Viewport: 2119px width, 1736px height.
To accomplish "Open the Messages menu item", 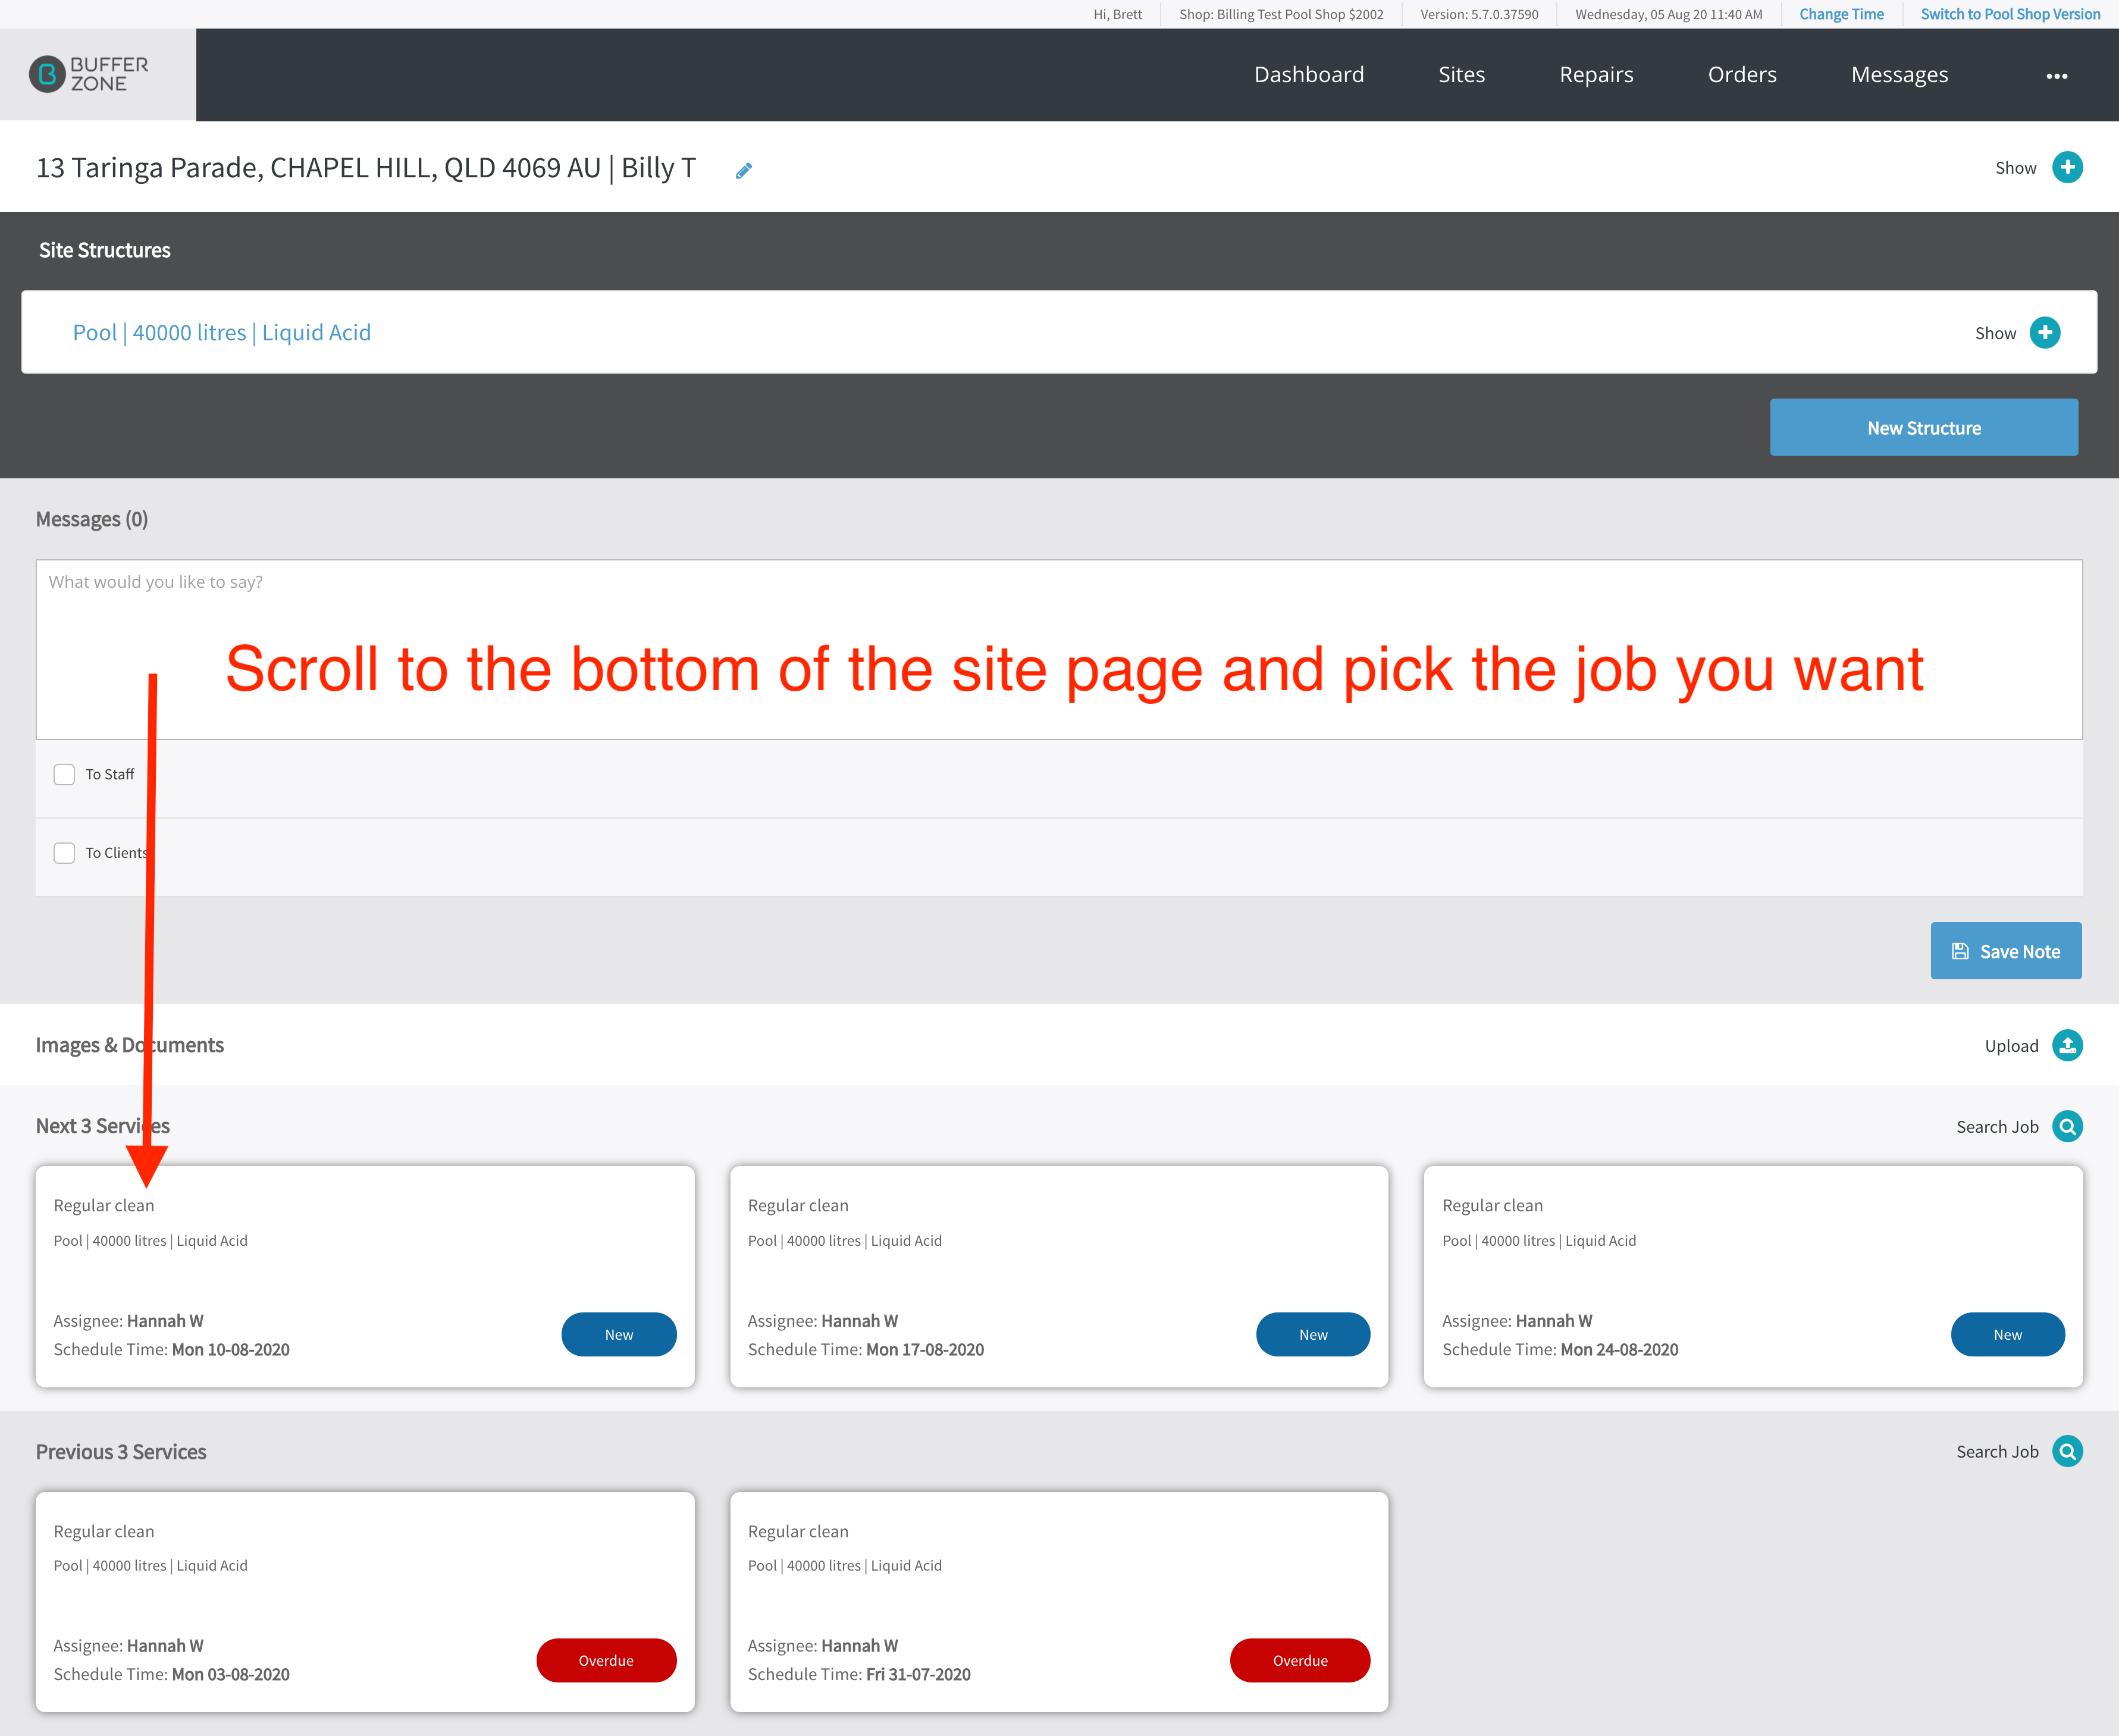I will coord(1899,75).
